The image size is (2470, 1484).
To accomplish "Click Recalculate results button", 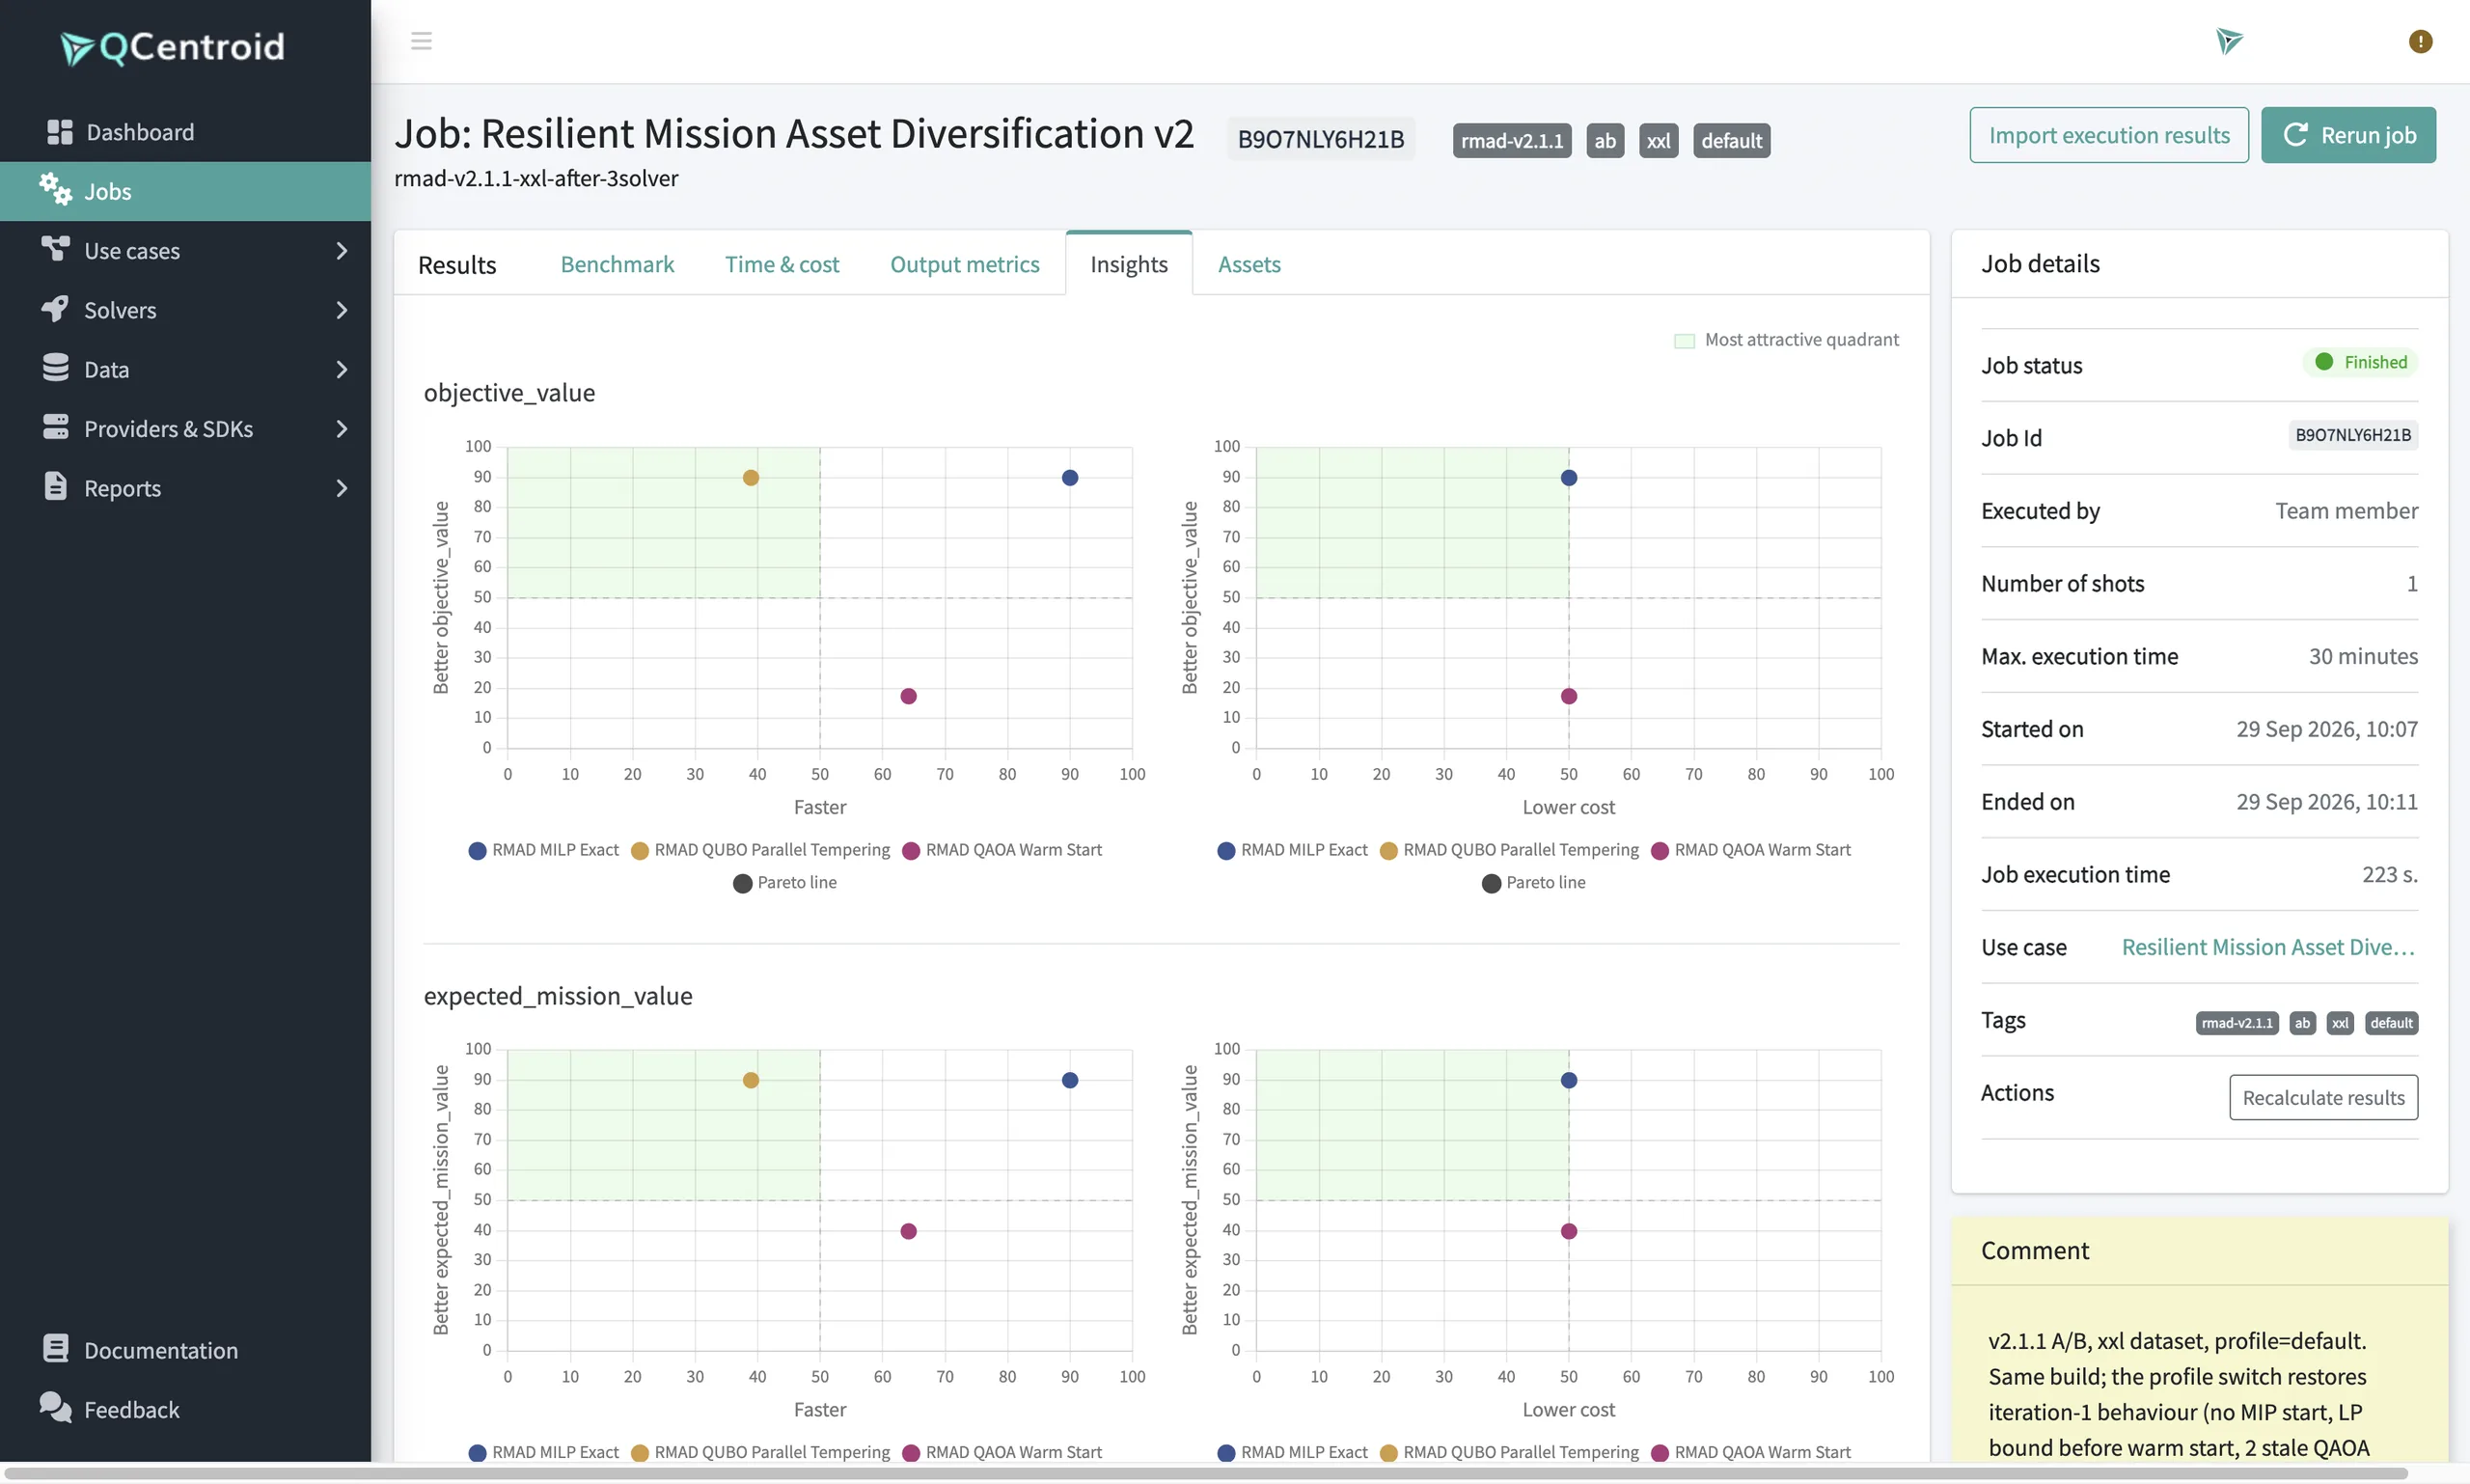I will point(2323,1097).
